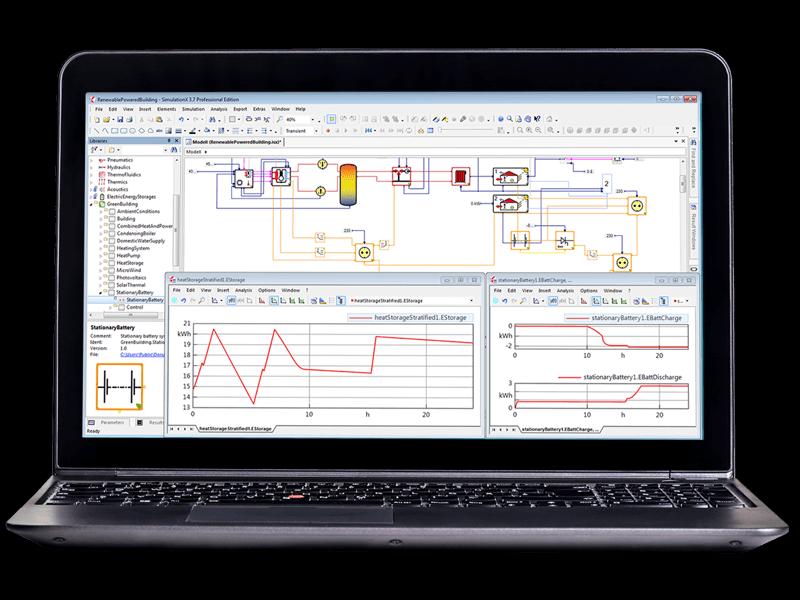Open the Extras menu
Image resolution: width=800 pixels, height=600 pixels.
tap(259, 109)
